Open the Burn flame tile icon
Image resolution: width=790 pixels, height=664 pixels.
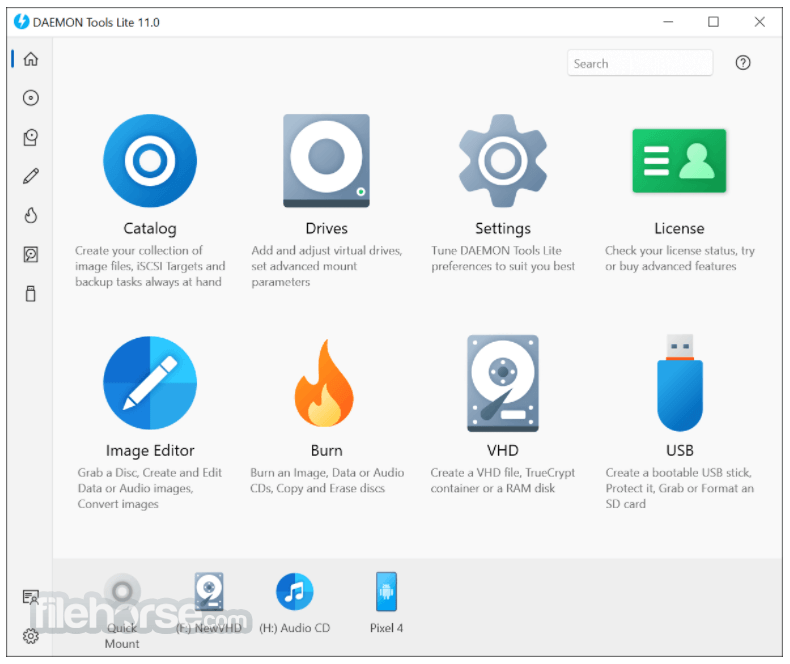click(325, 383)
